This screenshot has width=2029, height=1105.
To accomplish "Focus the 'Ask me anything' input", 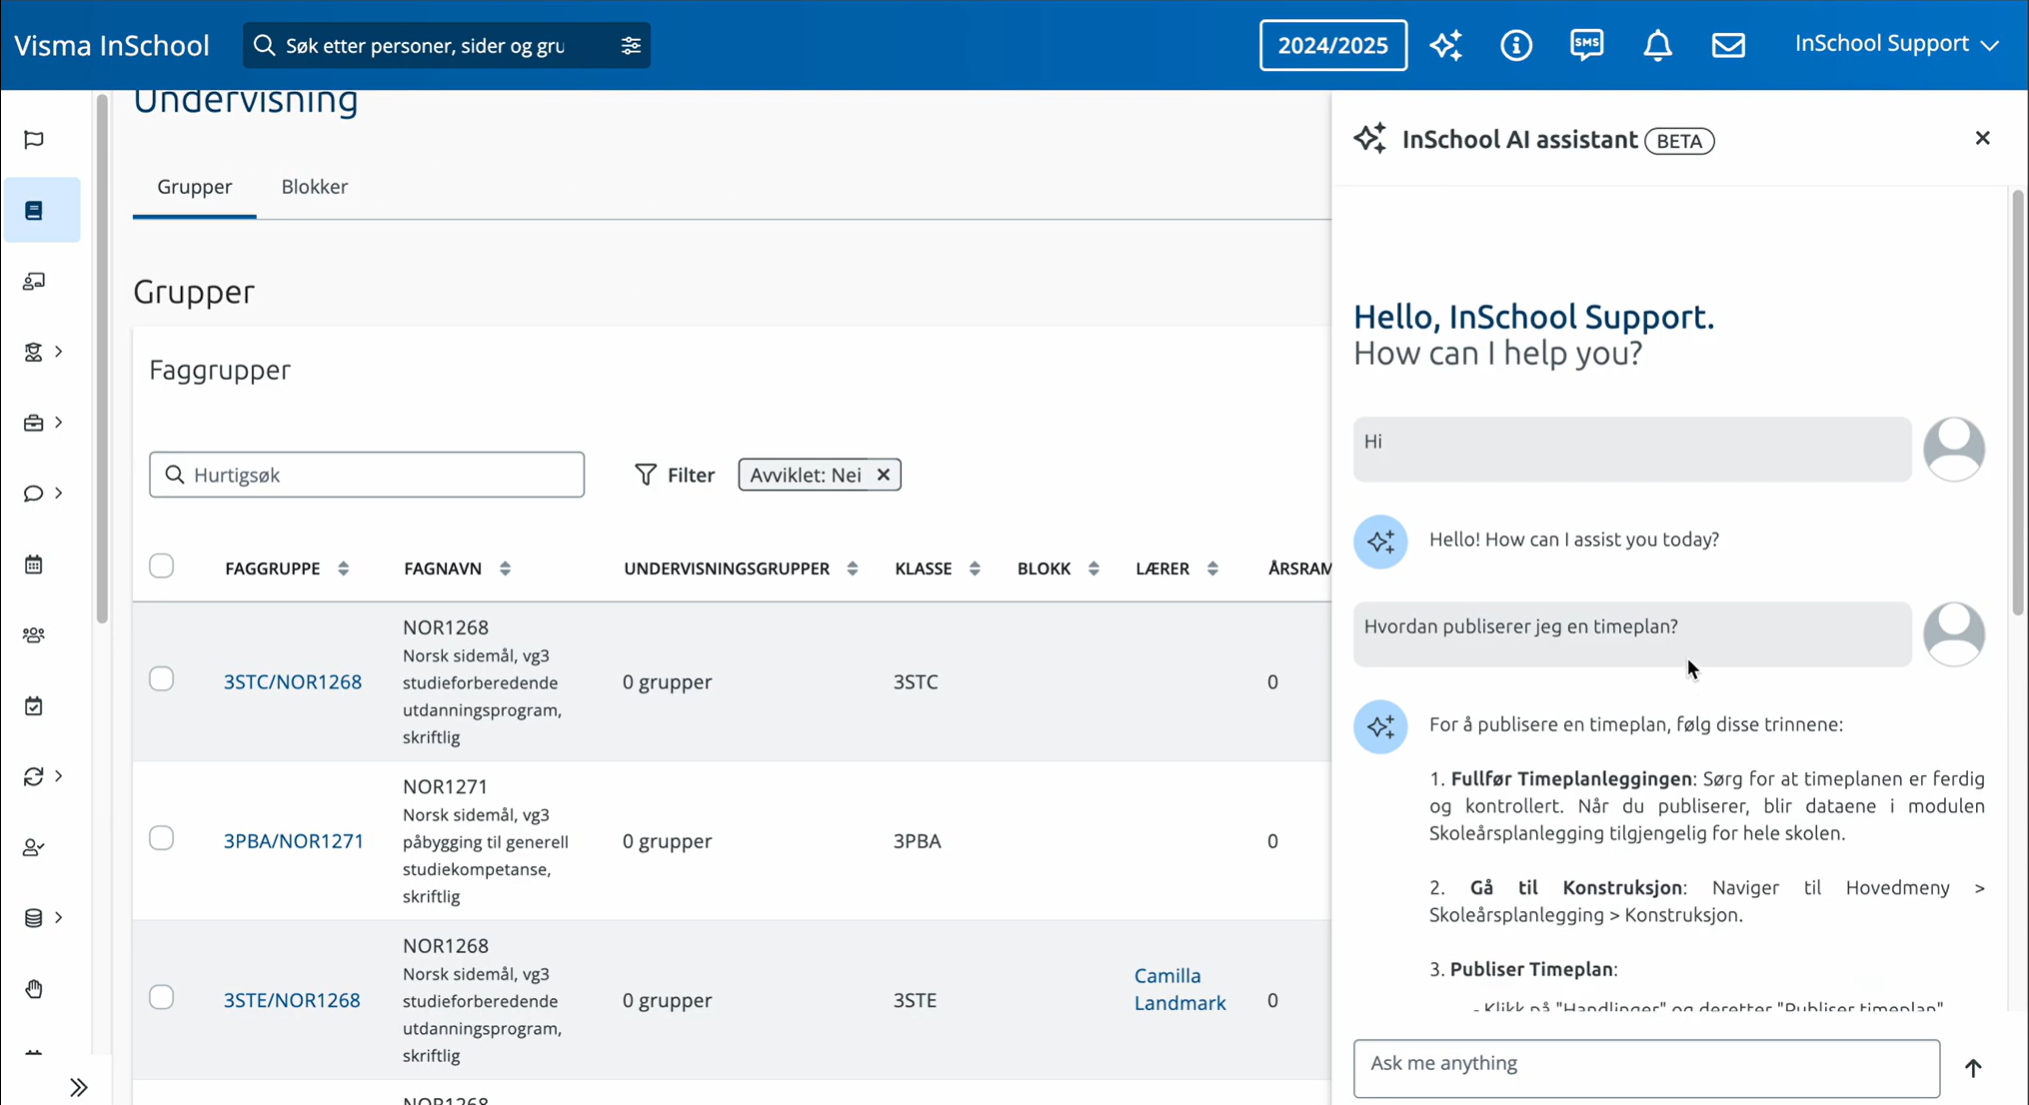I will click(1646, 1068).
